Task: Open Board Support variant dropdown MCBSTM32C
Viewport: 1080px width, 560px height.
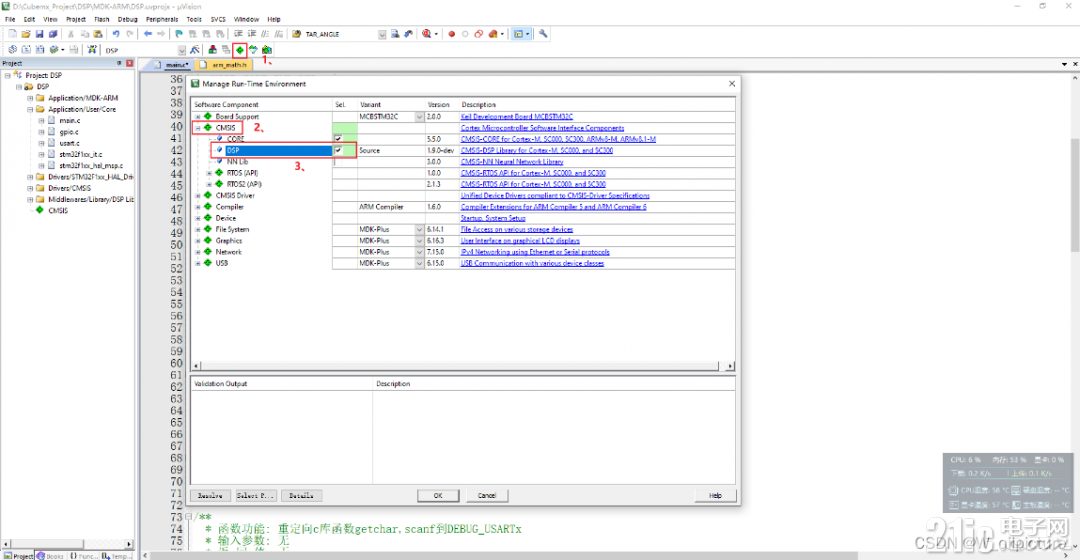Action: point(419,116)
